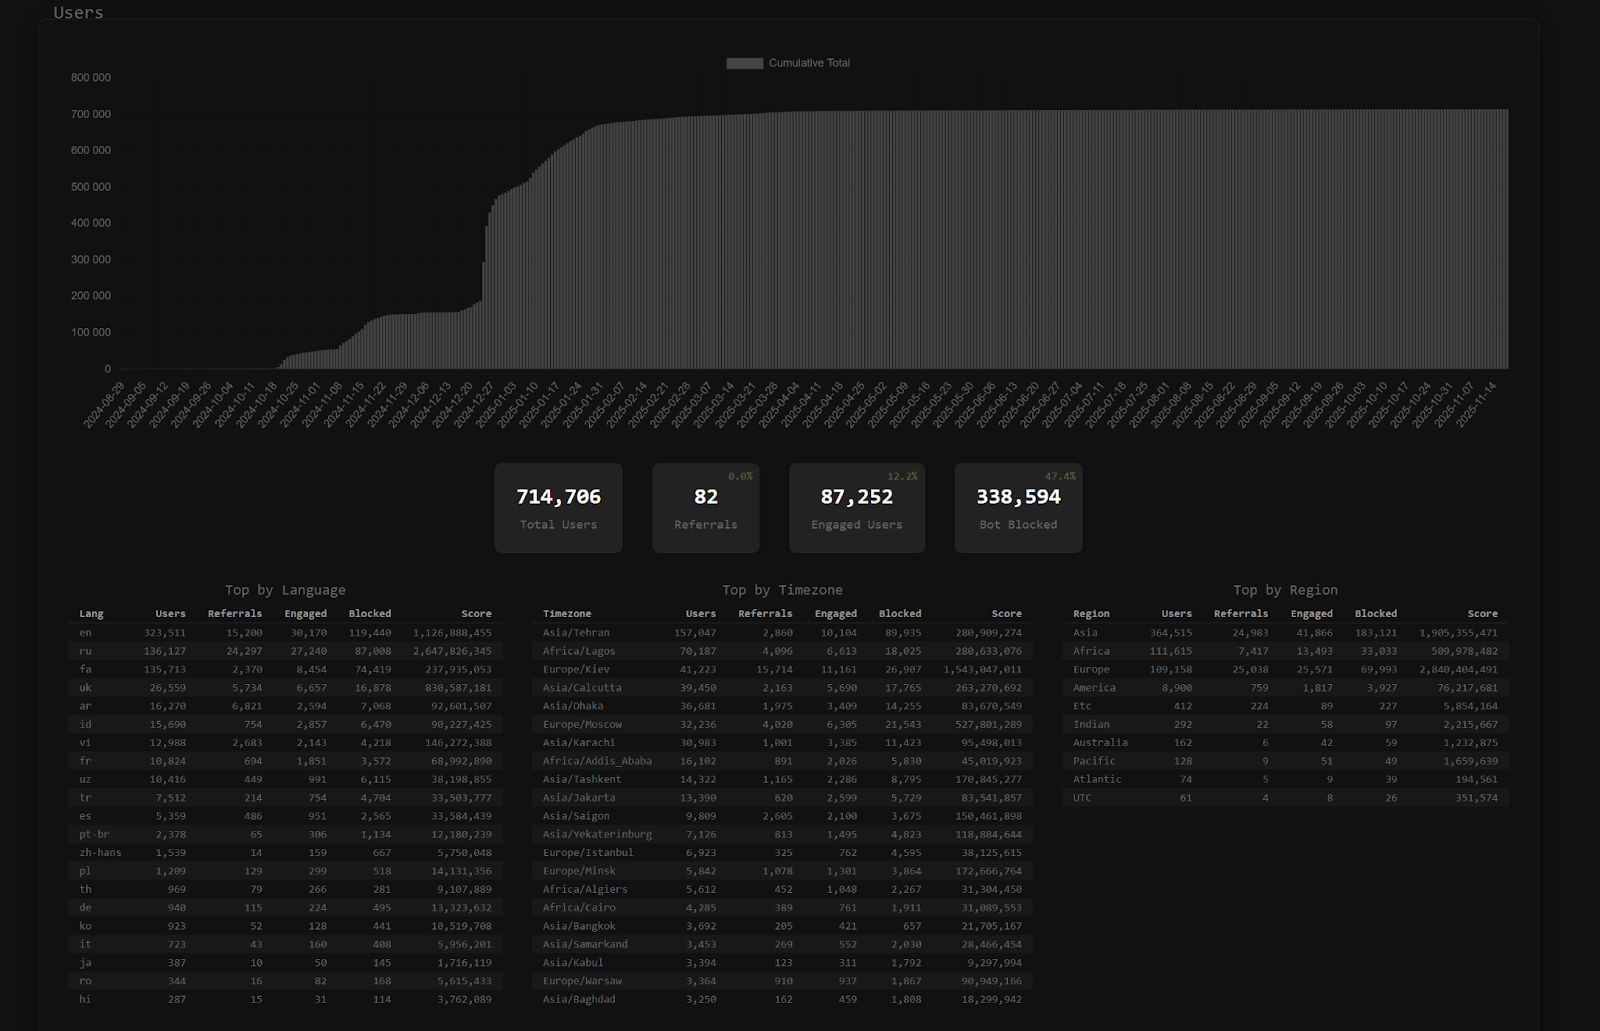Select the Bot Blocked stat card
Screen dimensions: 1600x1031
tap(1018, 508)
